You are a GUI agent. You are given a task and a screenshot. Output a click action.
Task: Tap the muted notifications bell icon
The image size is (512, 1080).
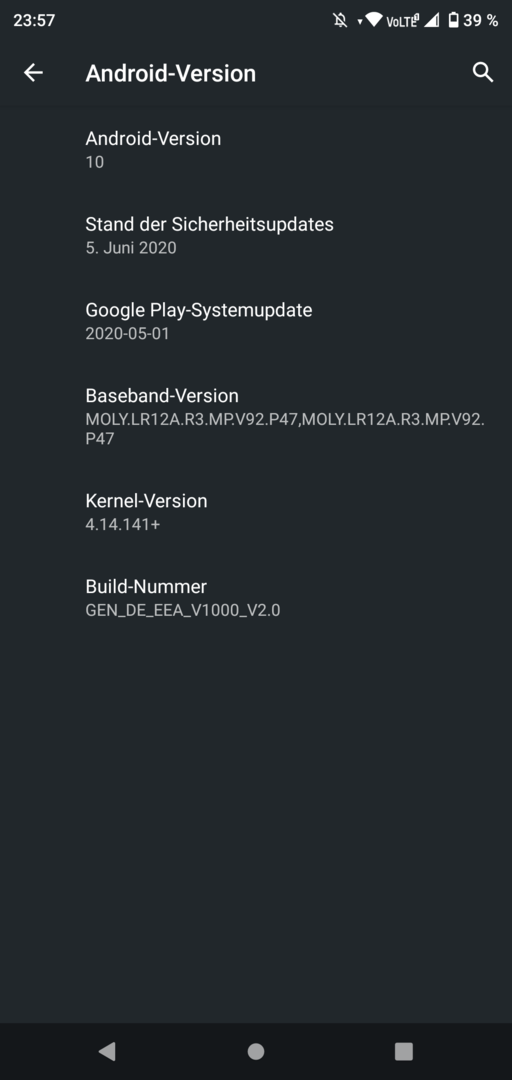pyautogui.click(x=340, y=21)
